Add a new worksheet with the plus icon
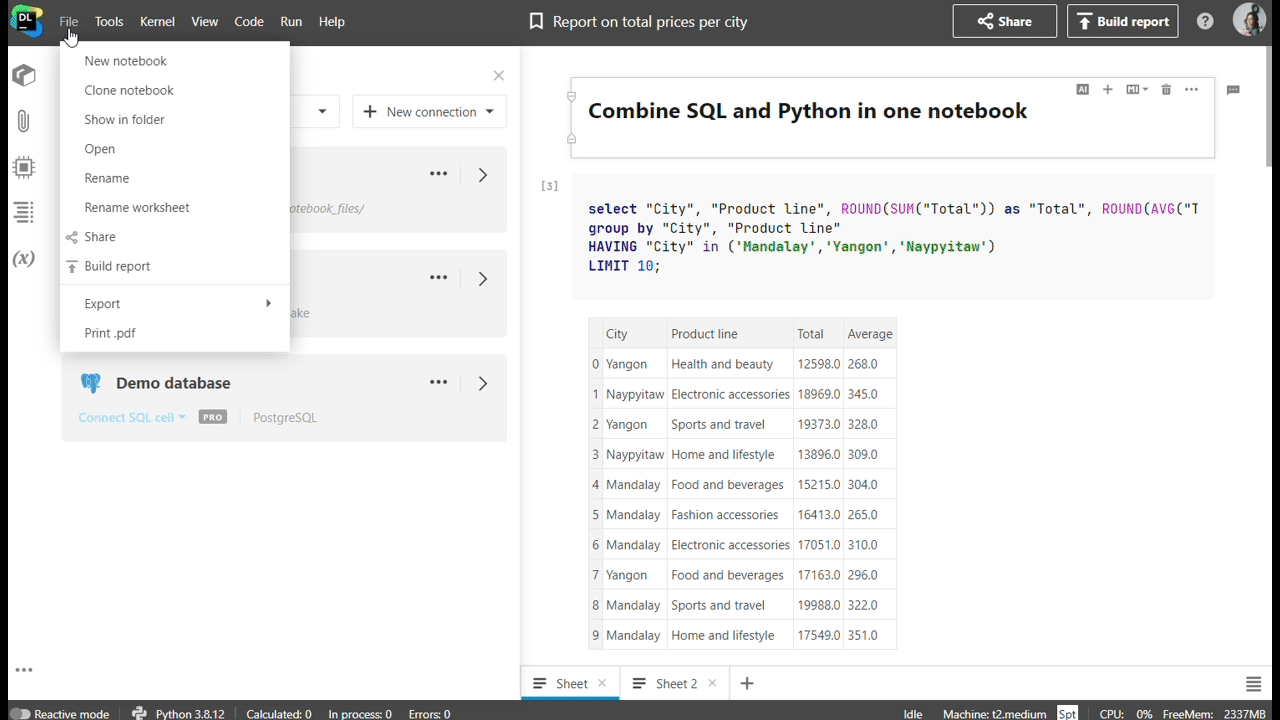This screenshot has width=1280, height=720. pos(746,684)
